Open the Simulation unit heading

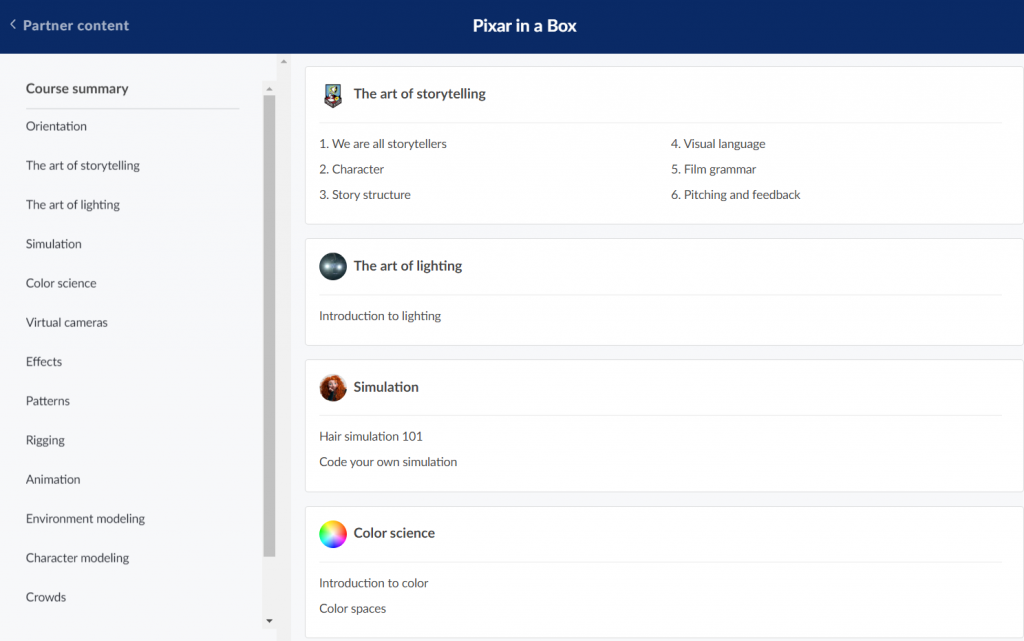(386, 387)
